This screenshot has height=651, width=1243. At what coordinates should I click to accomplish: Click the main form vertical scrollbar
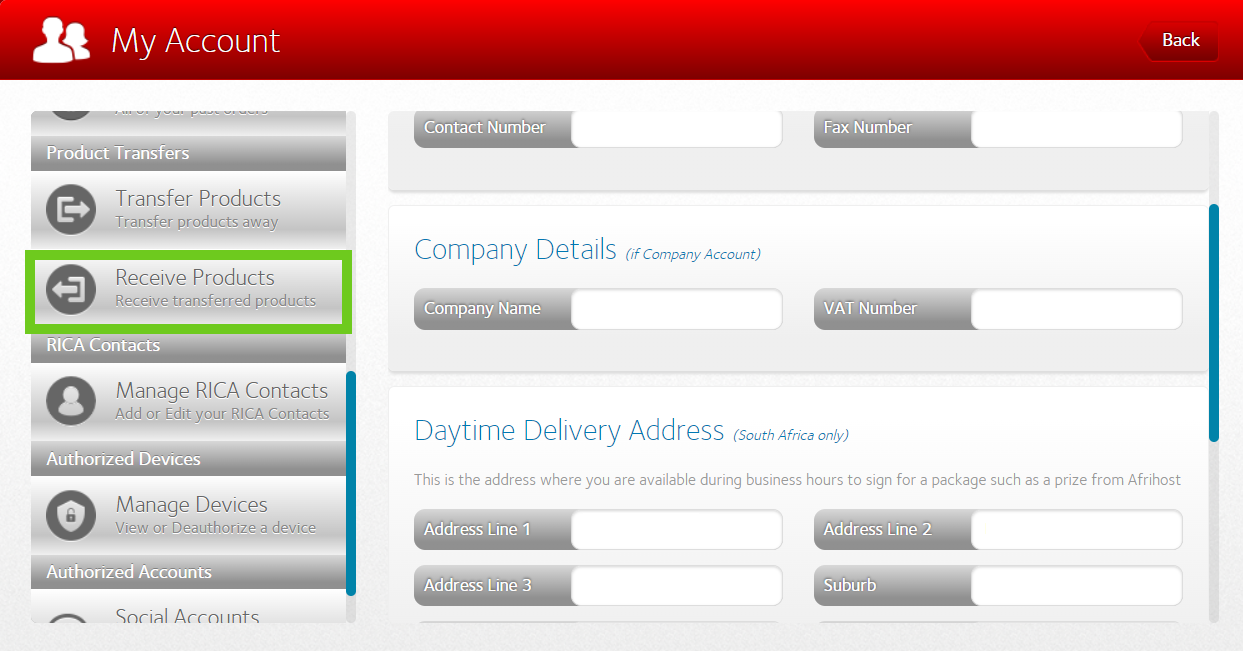pyautogui.click(x=1214, y=322)
